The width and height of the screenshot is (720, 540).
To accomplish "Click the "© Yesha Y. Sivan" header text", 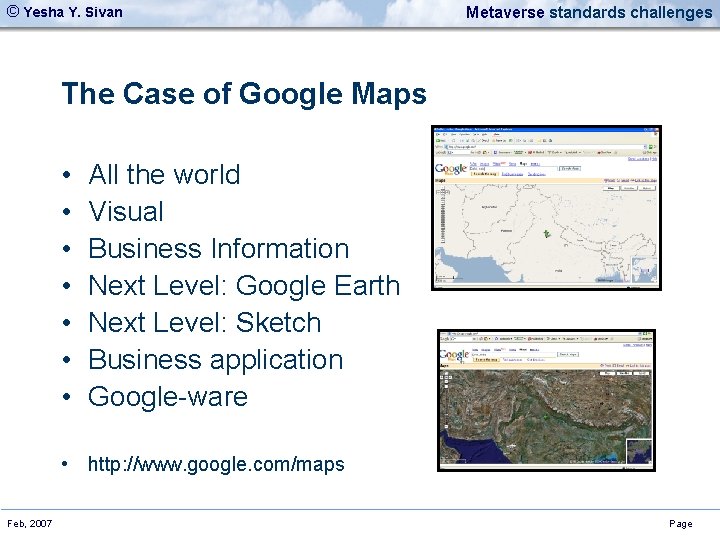I will click(x=65, y=12).
